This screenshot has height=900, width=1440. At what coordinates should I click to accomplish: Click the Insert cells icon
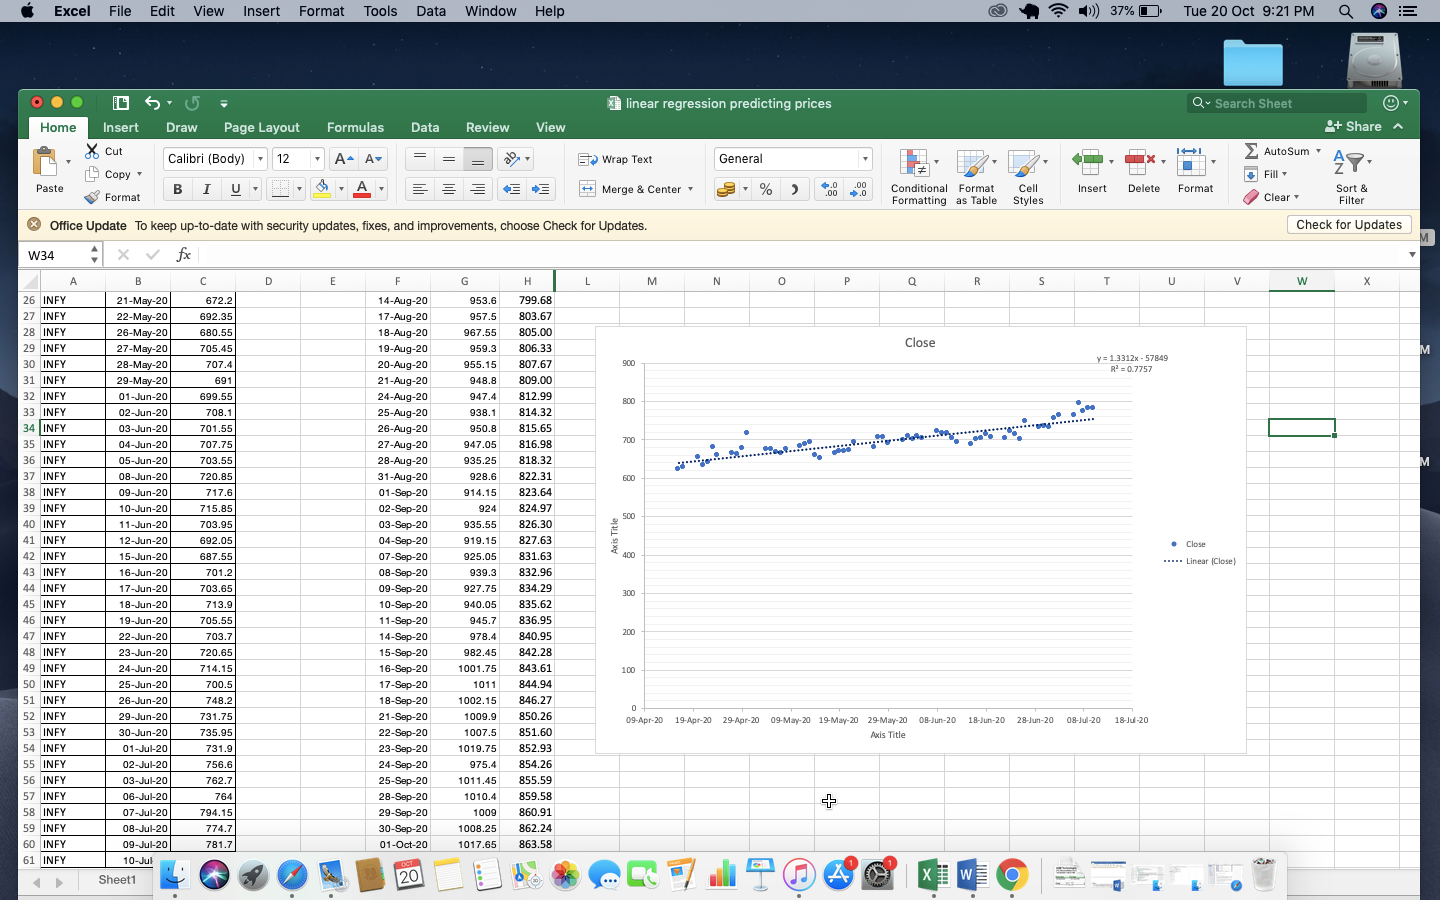(1087, 160)
